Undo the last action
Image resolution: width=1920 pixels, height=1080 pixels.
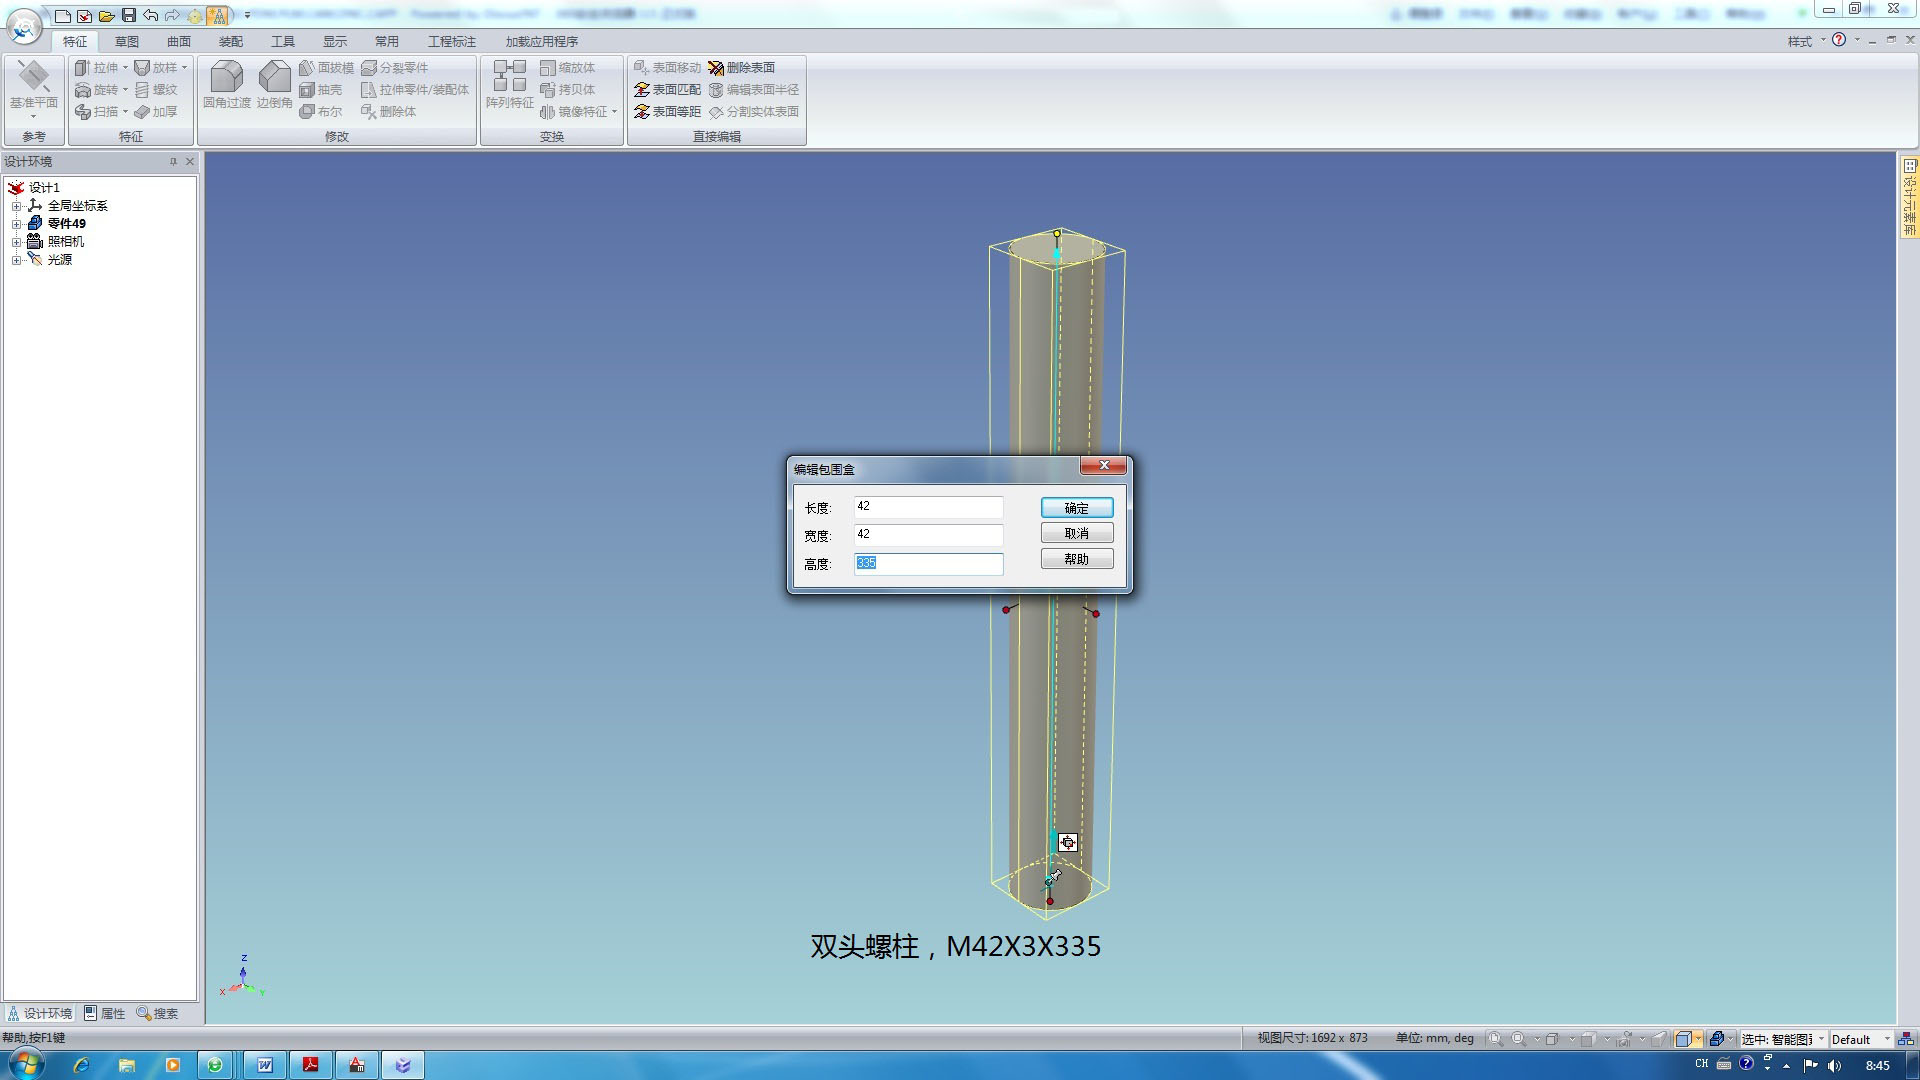pyautogui.click(x=150, y=15)
